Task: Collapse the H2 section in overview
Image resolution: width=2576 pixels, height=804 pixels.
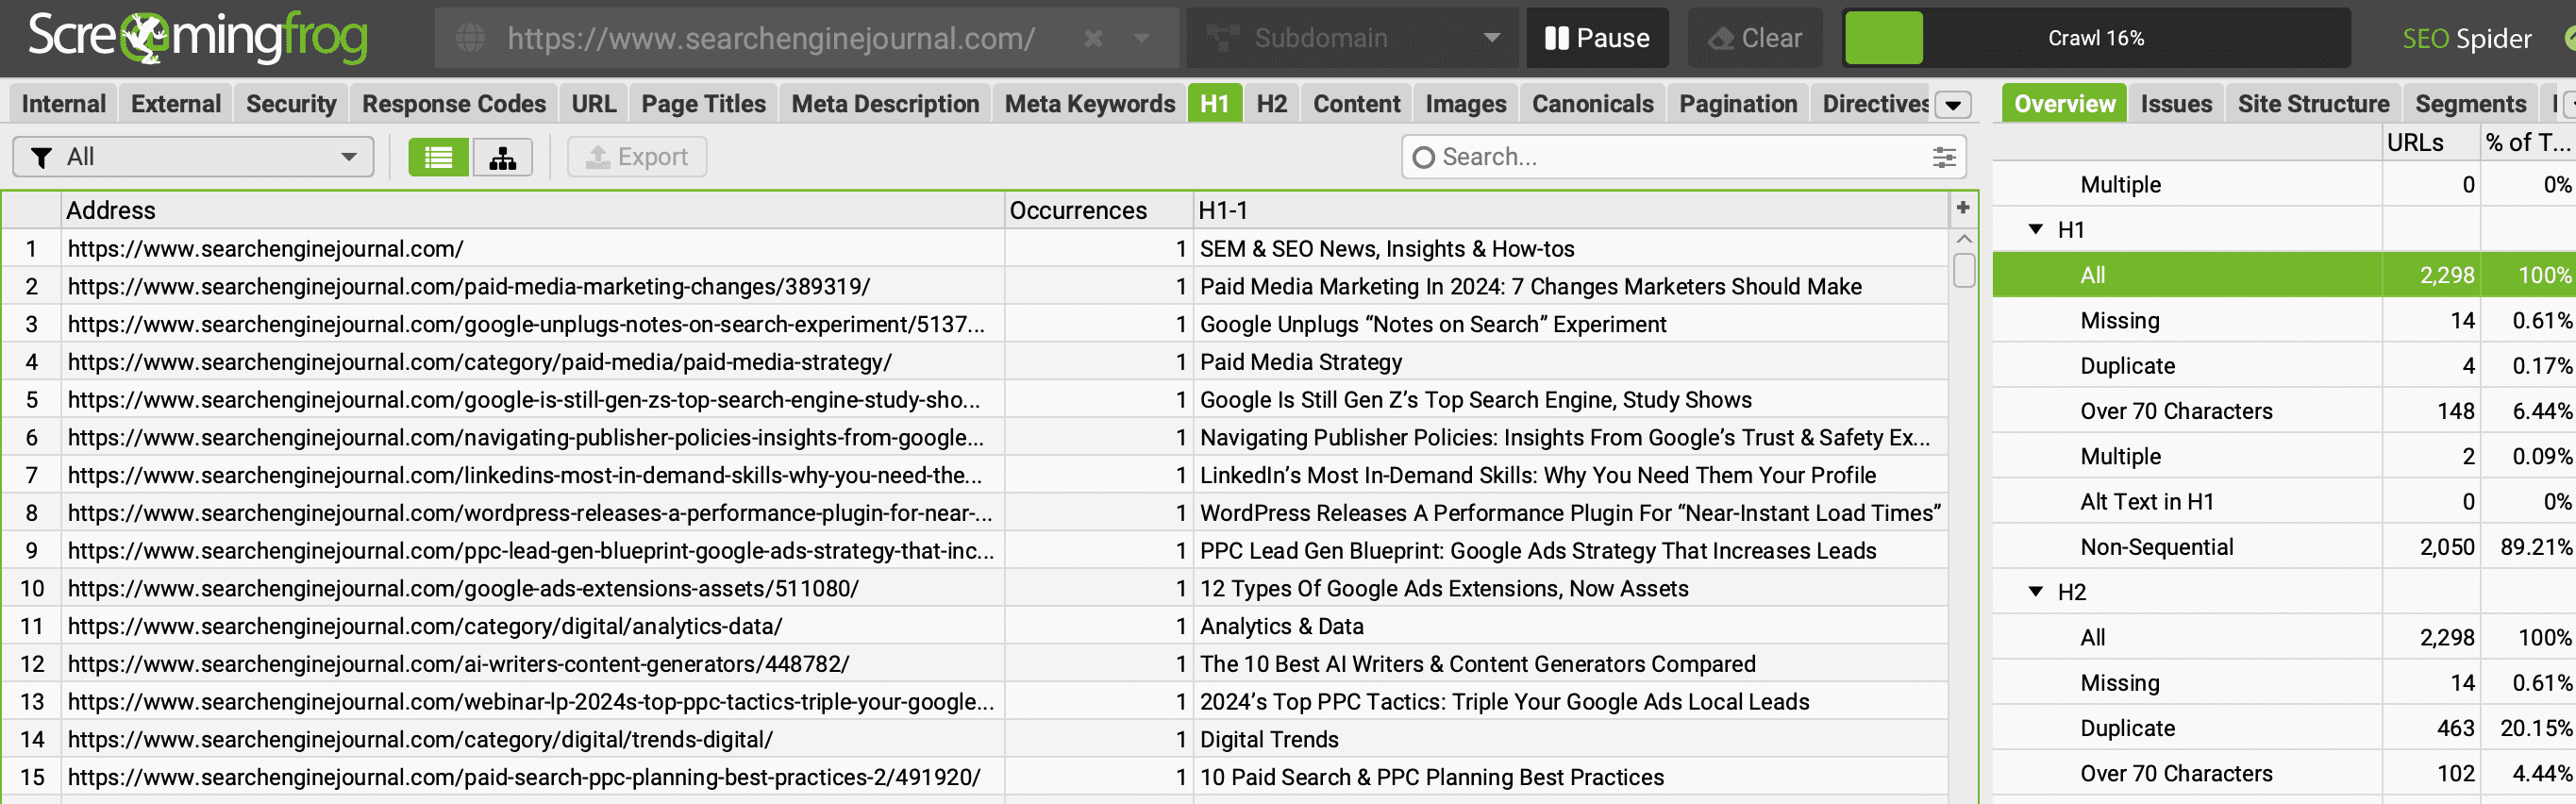Action: [x=2035, y=591]
